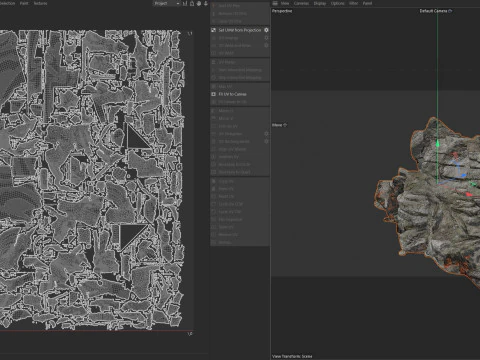The image size is (480, 360).
Task: Click the Copy UV command
Action: (226, 181)
